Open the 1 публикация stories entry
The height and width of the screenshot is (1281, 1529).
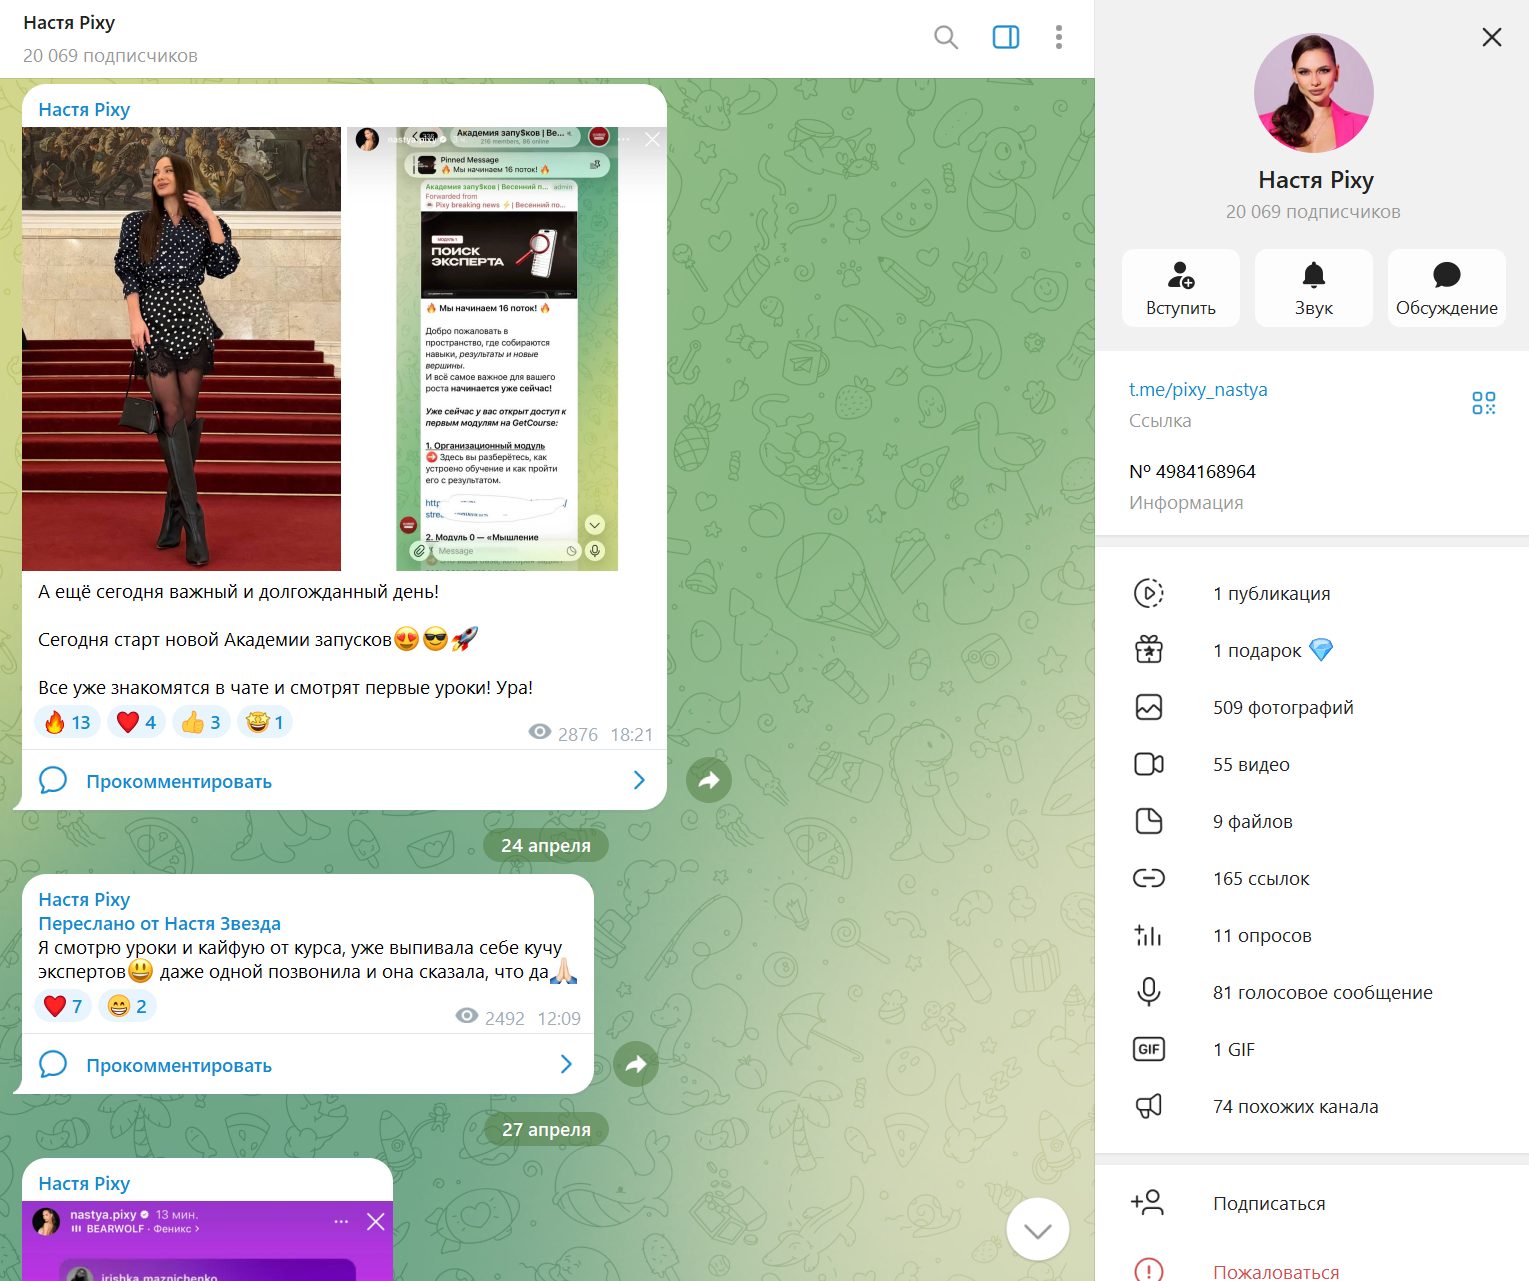coord(1312,593)
